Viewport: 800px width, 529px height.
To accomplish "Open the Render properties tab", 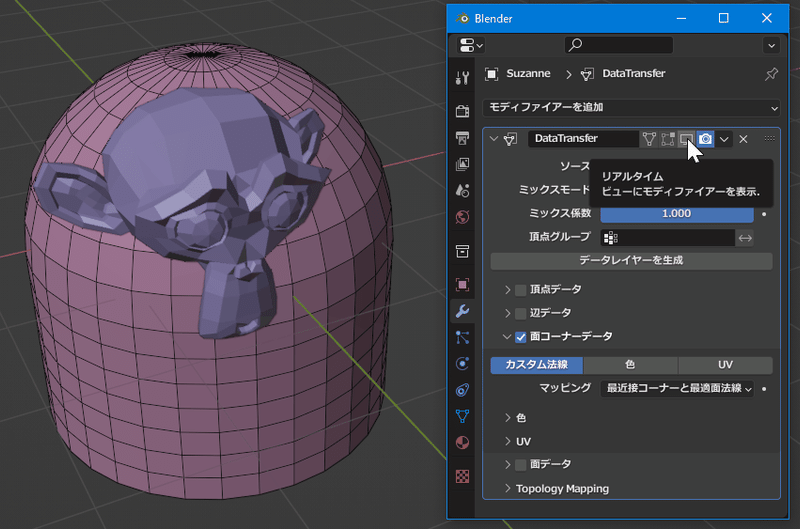I will [462, 111].
